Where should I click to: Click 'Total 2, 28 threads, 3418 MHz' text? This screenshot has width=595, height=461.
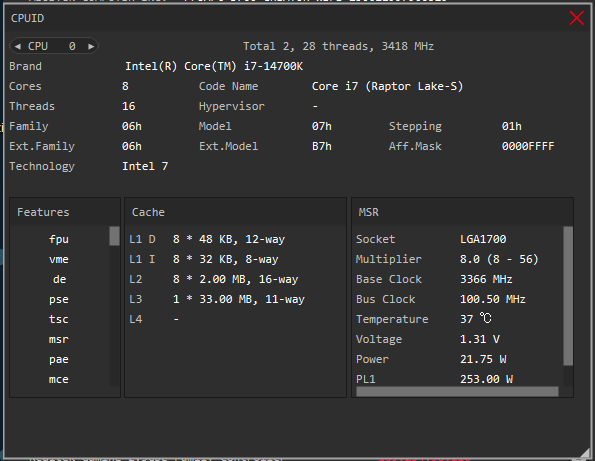pyautogui.click(x=338, y=46)
